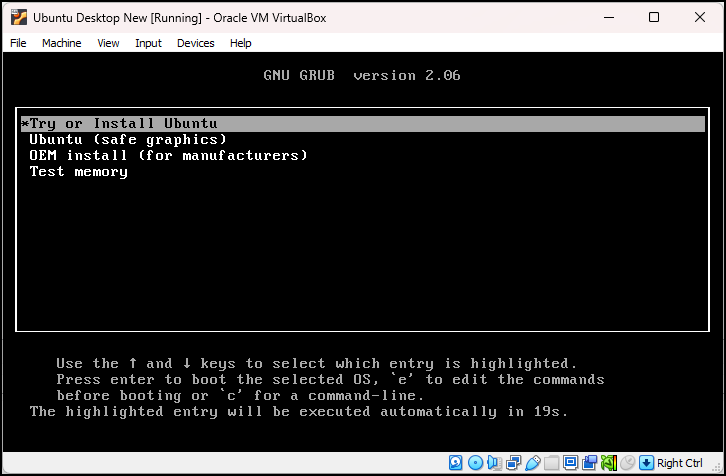Click the network adapters status icon
This screenshot has width=726, height=476.
point(513,463)
